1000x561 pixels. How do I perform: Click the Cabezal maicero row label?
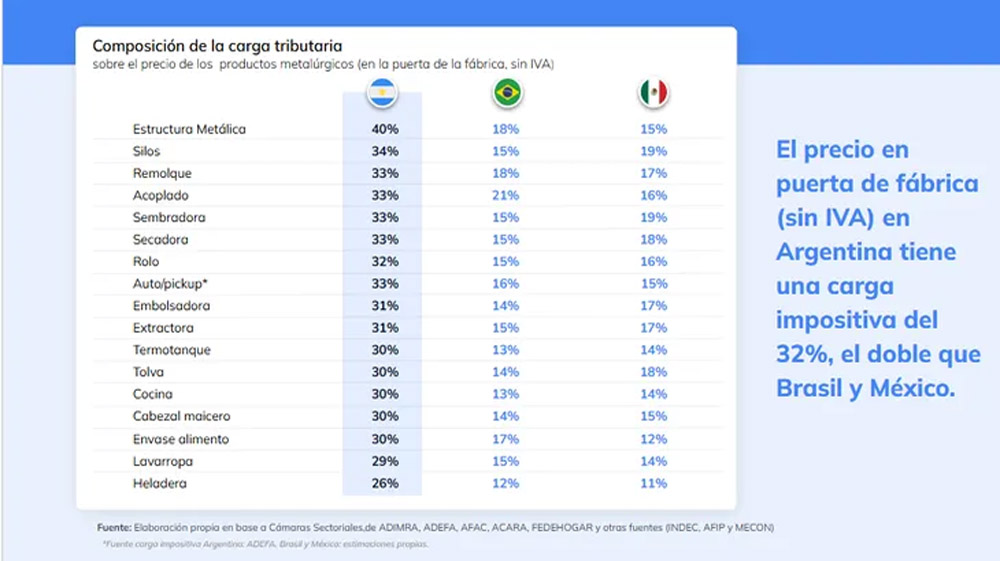(x=180, y=416)
